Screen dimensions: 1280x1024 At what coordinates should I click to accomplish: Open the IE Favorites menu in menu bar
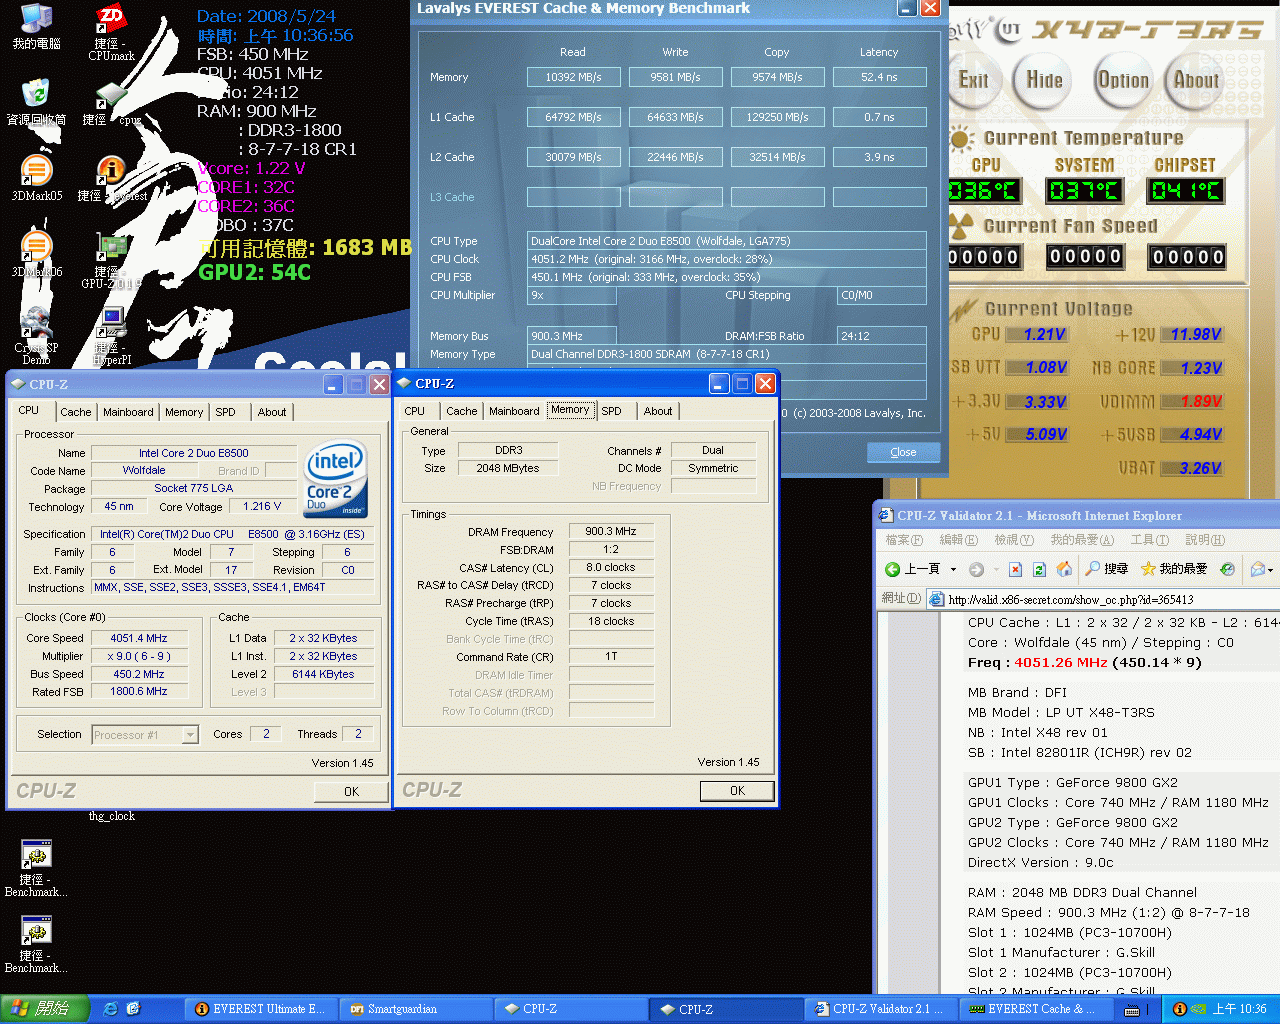point(1081,540)
